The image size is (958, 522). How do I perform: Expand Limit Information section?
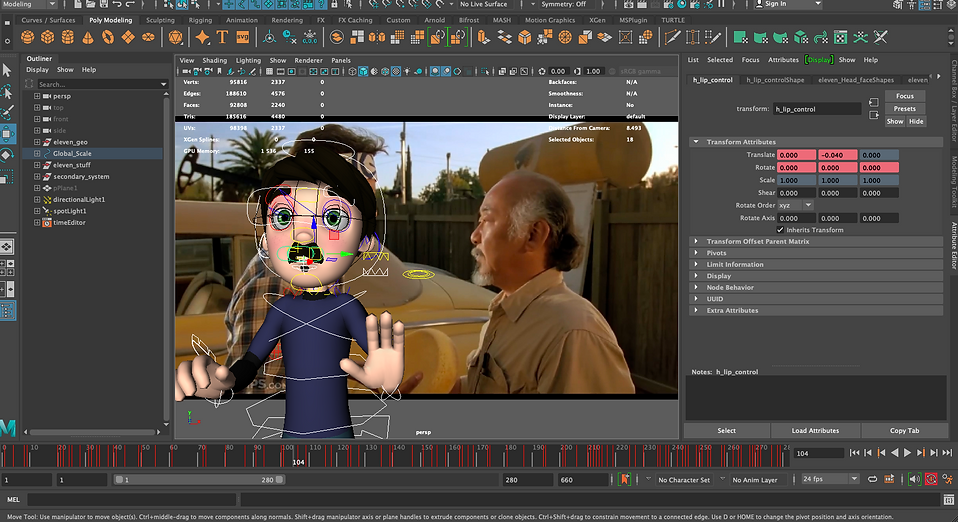[696, 265]
